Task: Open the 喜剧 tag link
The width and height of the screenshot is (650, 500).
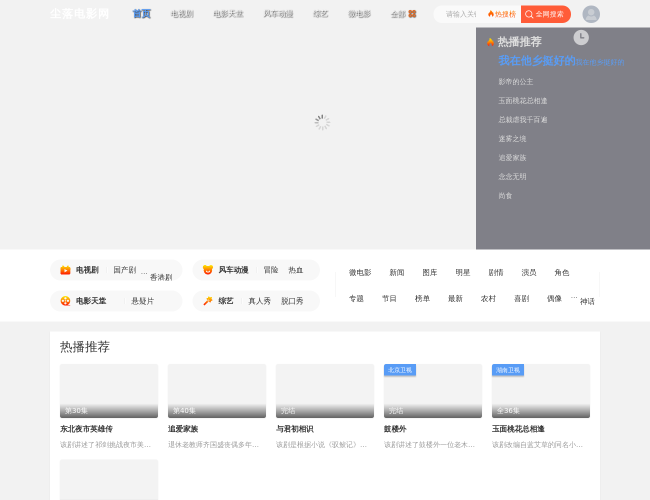Action: pyautogui.click(x=521, y=299)
